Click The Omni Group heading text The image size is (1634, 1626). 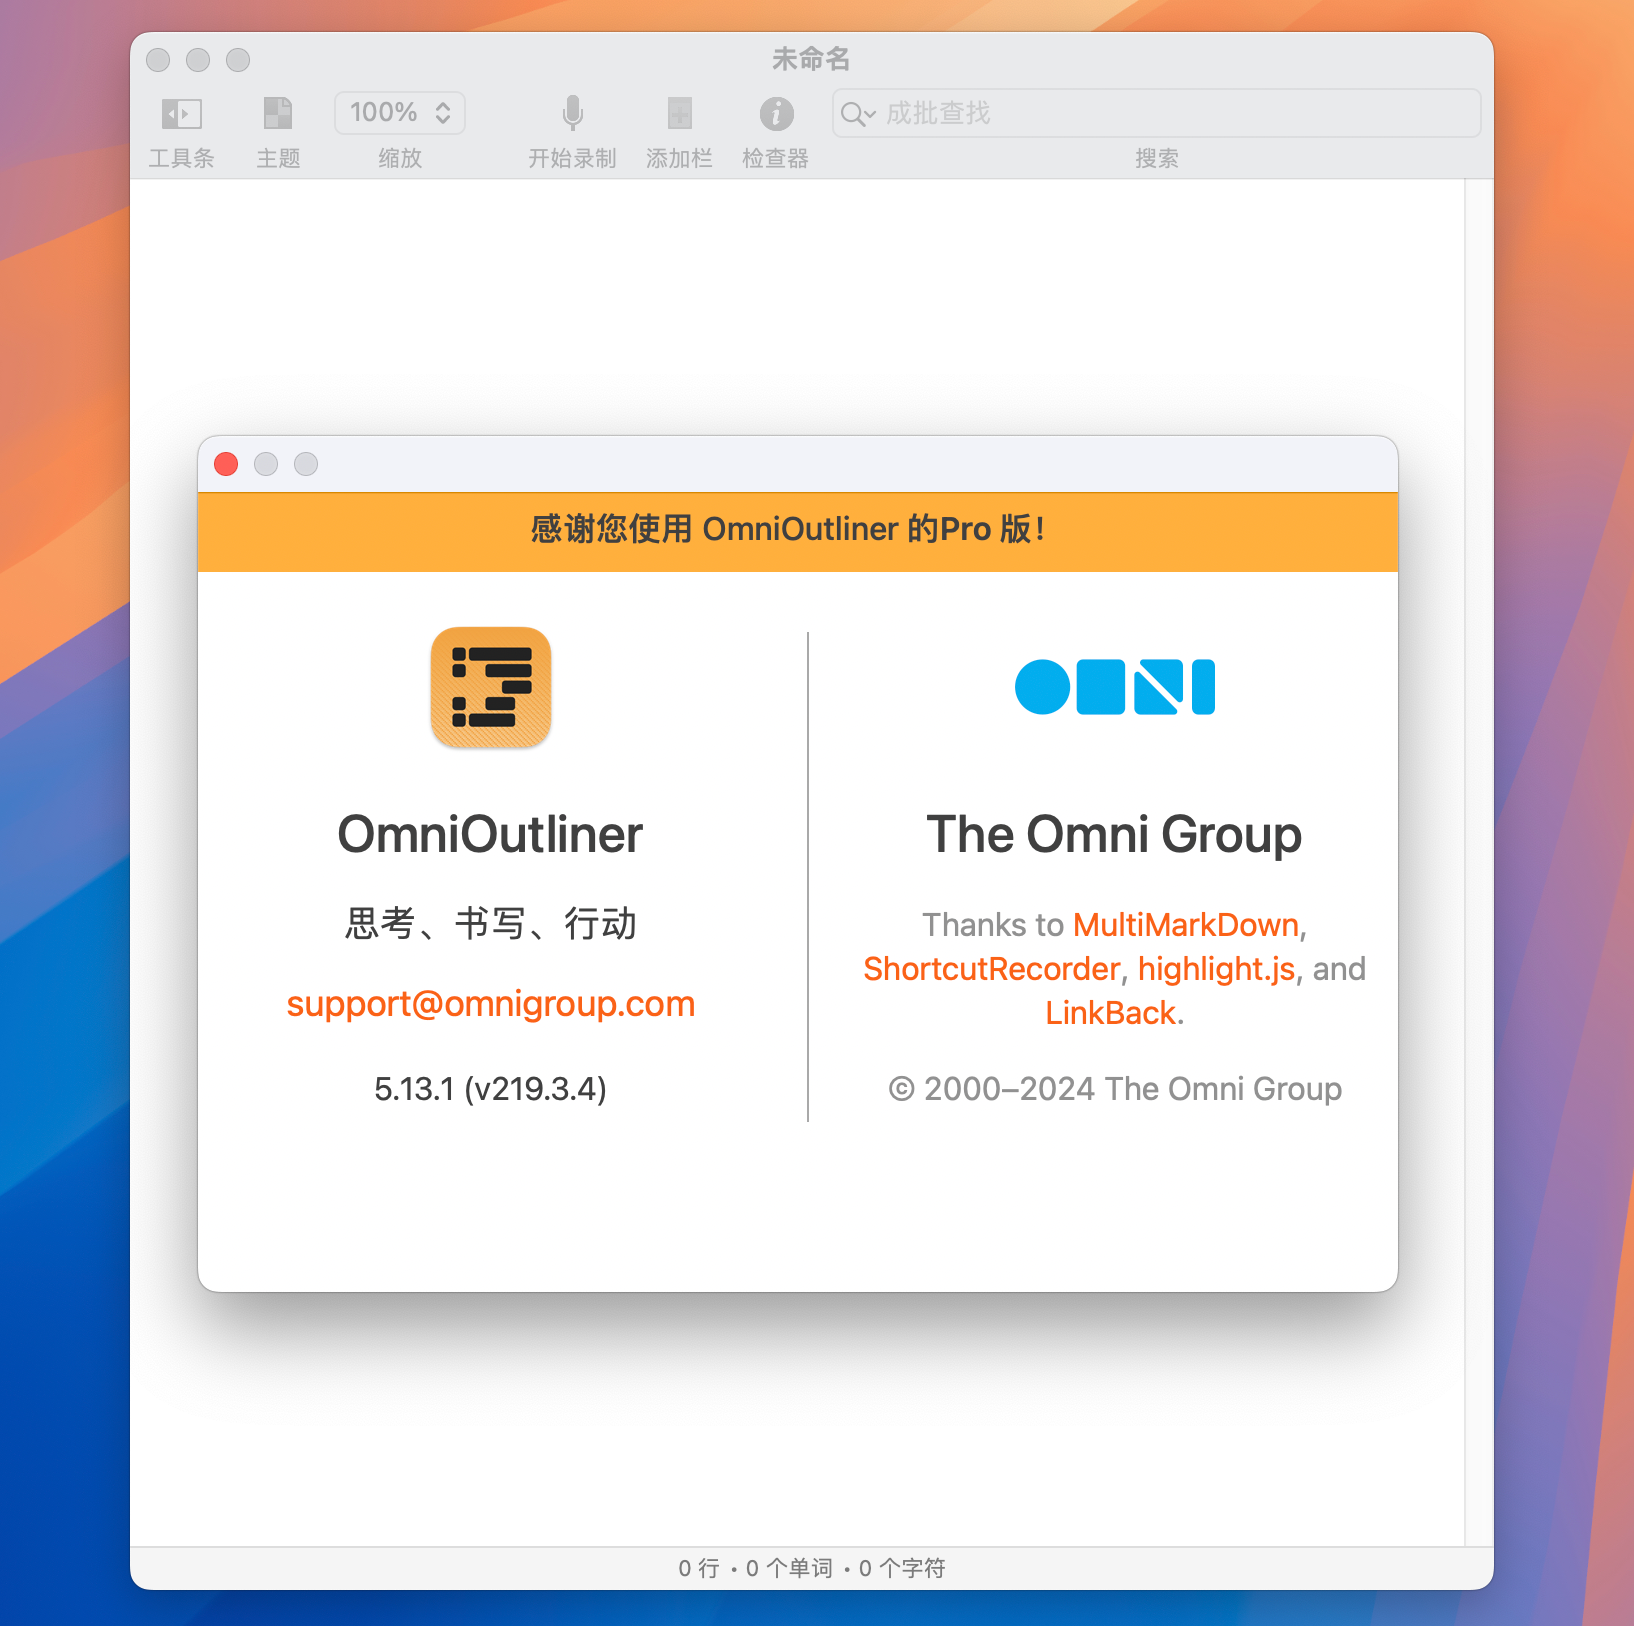point(1114,834)
